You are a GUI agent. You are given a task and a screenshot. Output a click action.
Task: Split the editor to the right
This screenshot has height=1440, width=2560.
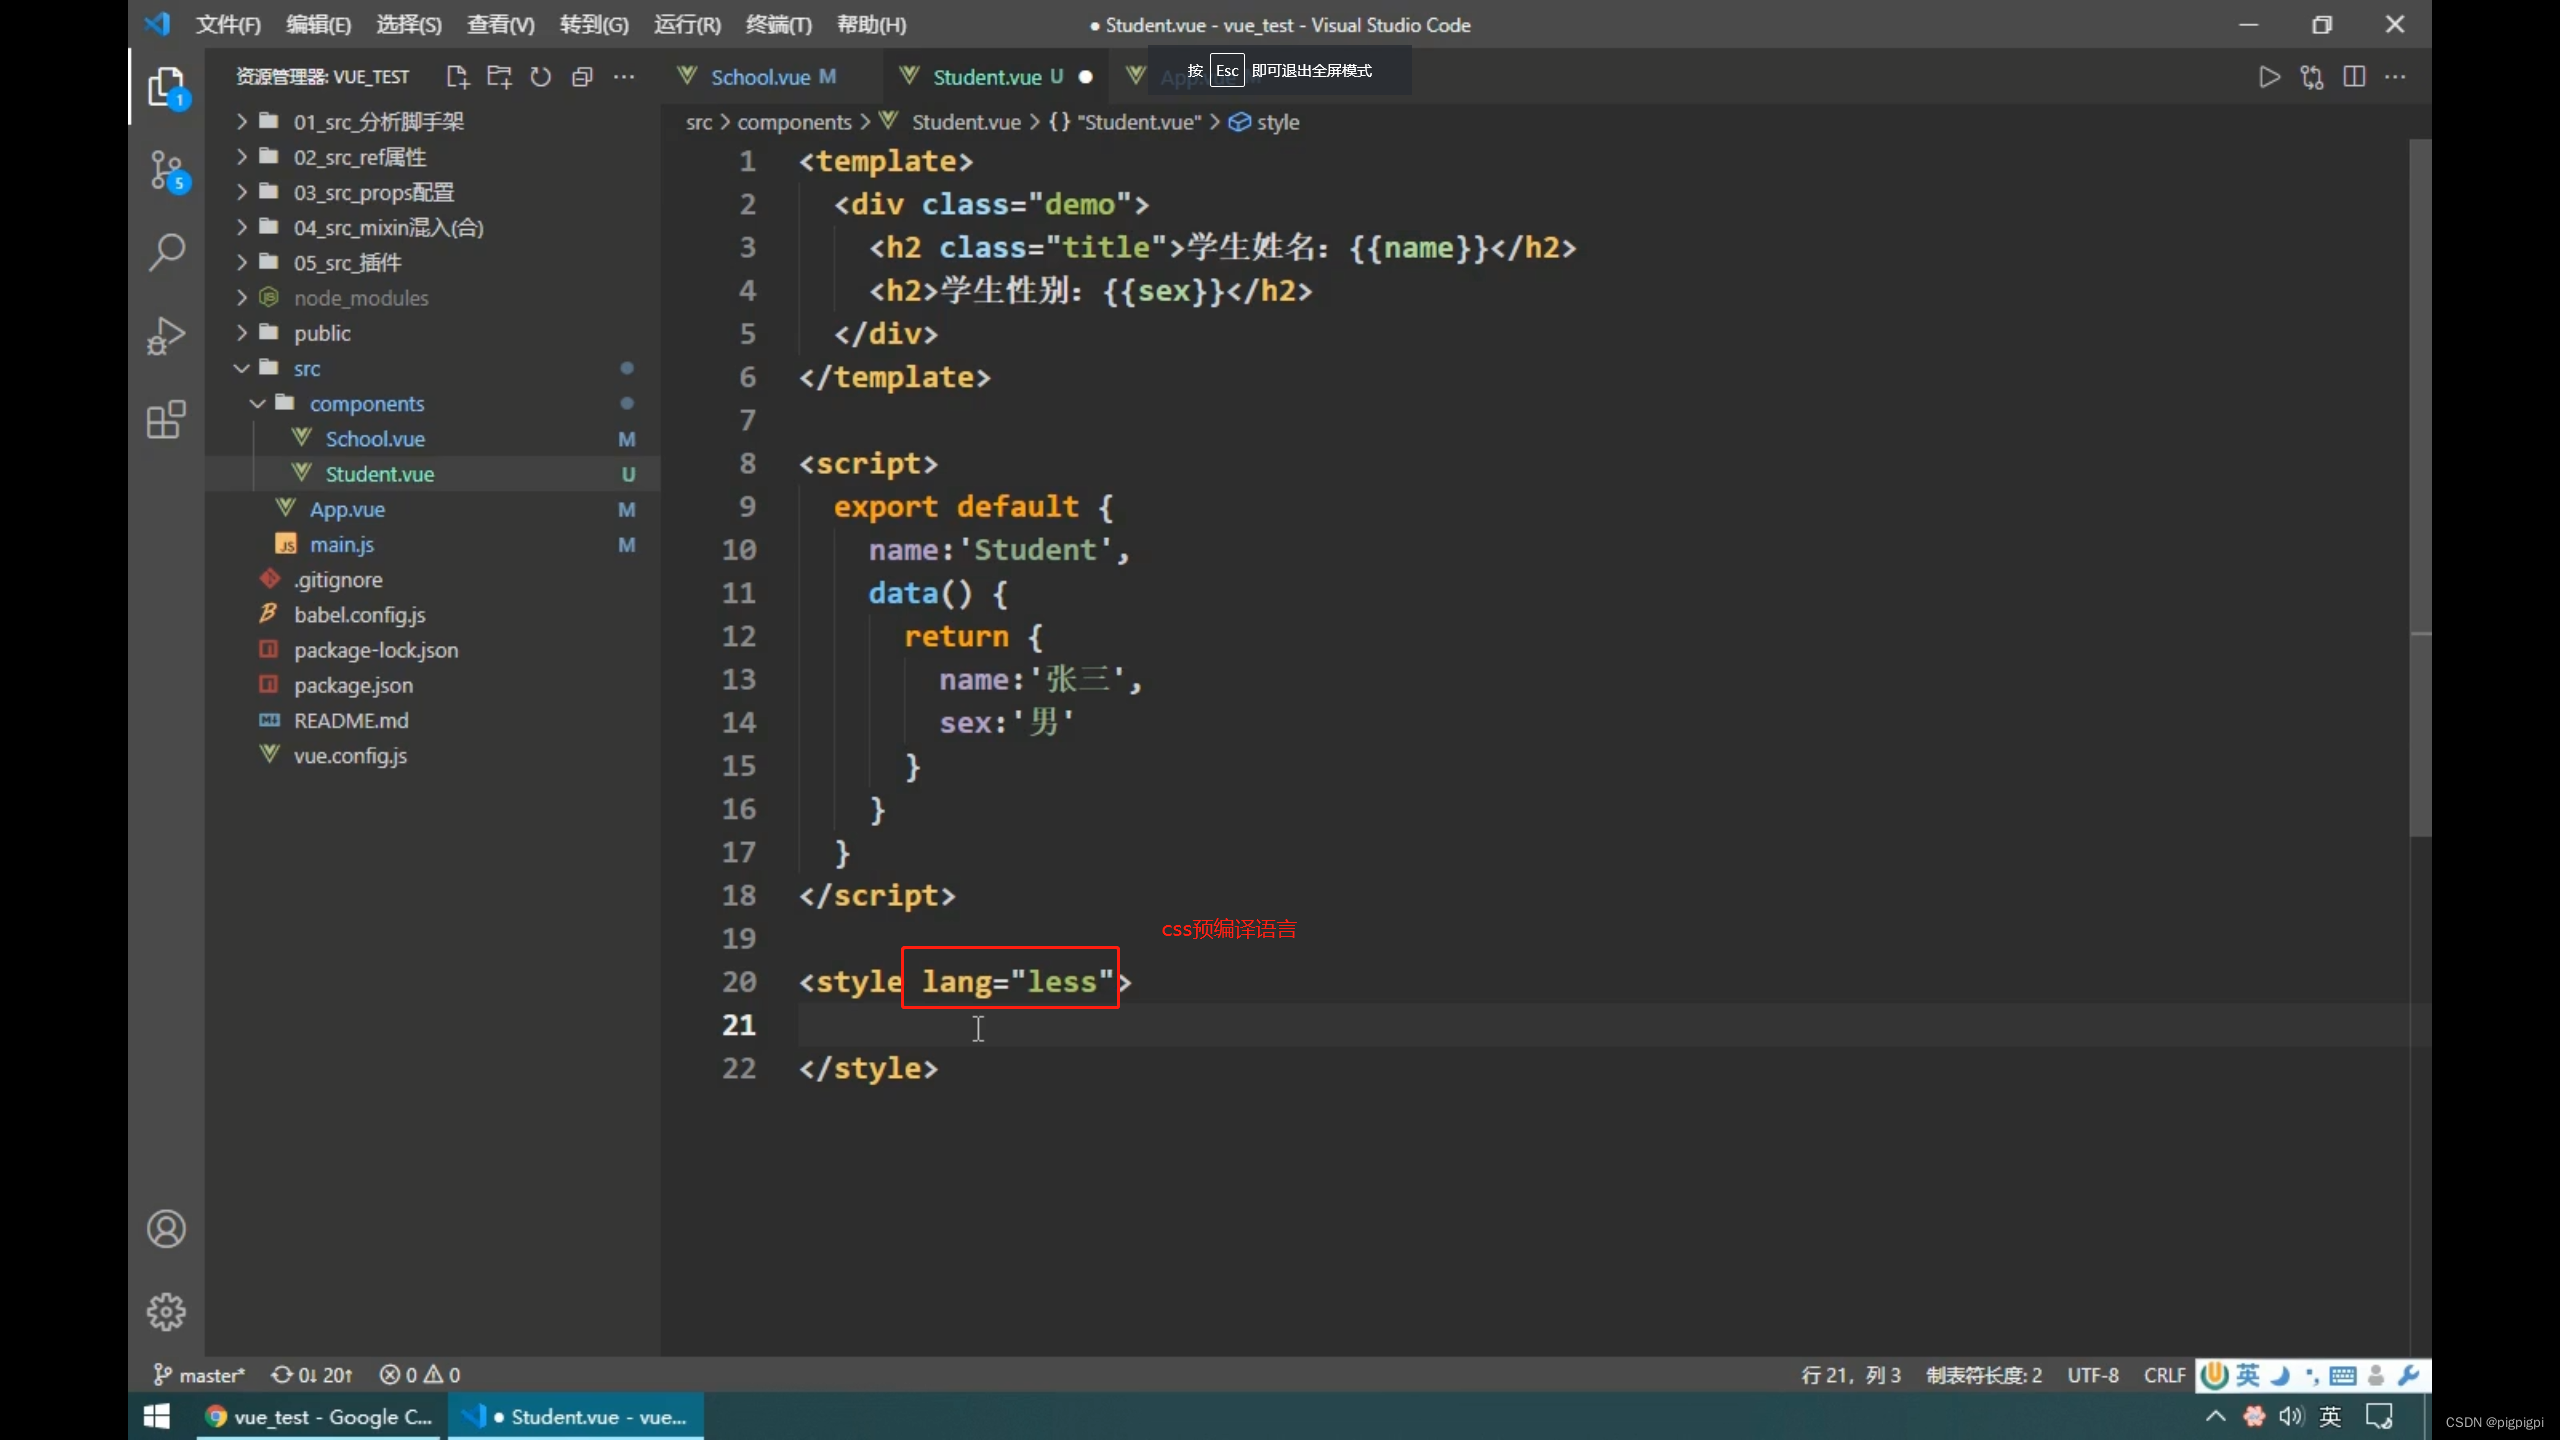2354,77
